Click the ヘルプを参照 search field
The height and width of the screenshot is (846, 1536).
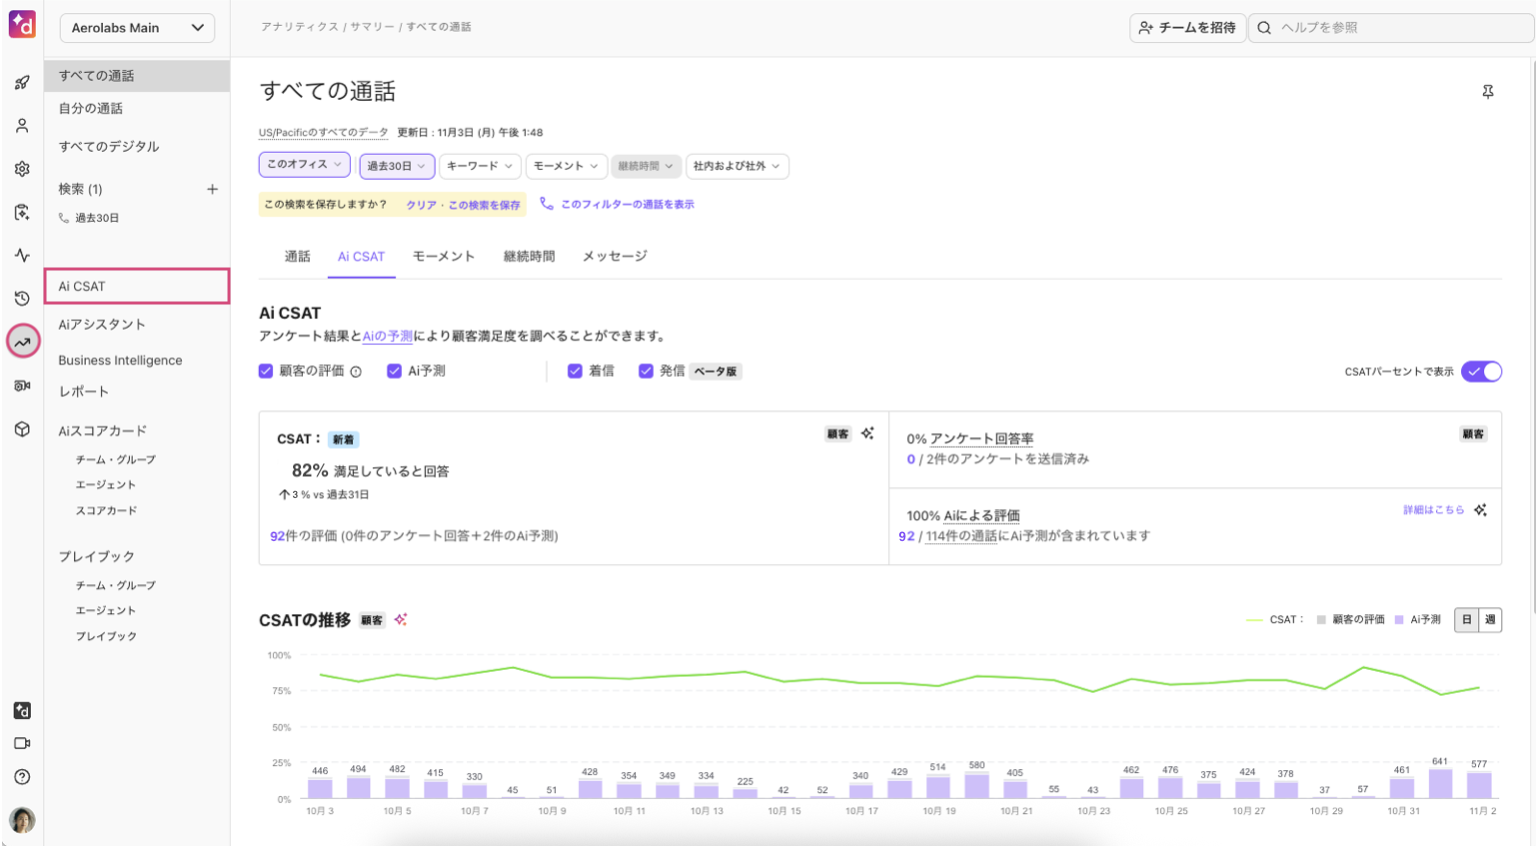pyautogui.click(x=1392, y=28)
